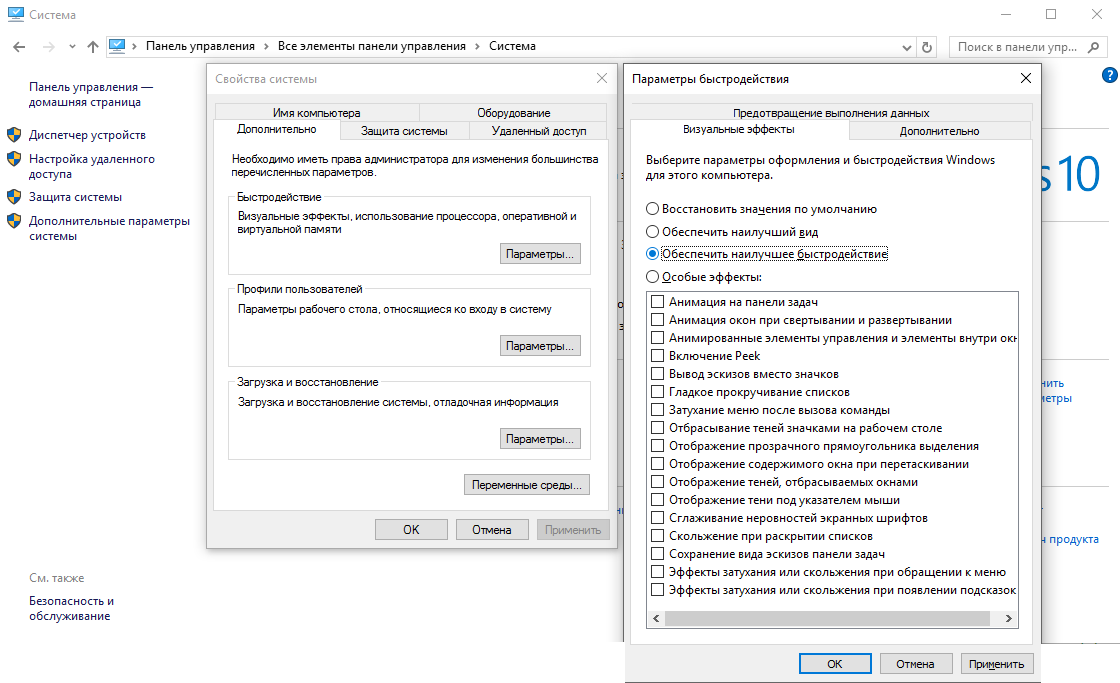The image size is (1120, 683).
Task: Enable Отображение тени под указателем мыши
Action: tap(658, 499)
